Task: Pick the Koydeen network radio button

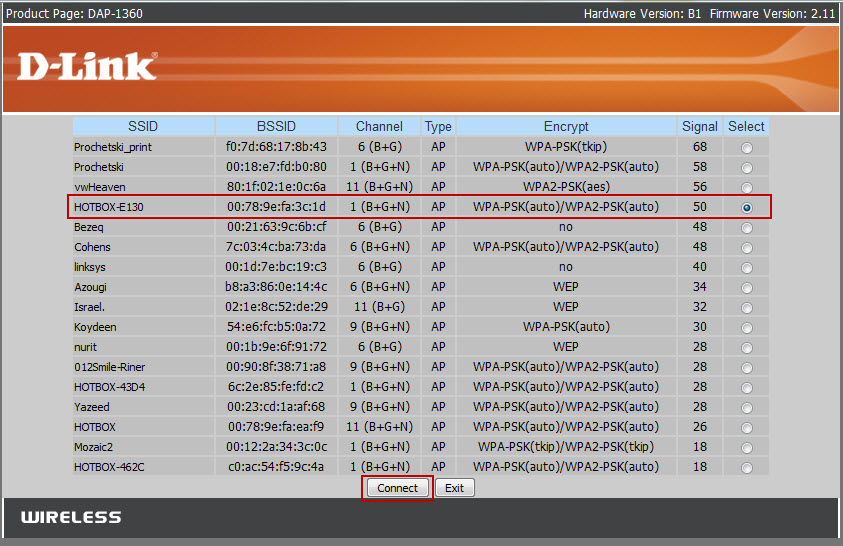Action: [x=746, y=327]
